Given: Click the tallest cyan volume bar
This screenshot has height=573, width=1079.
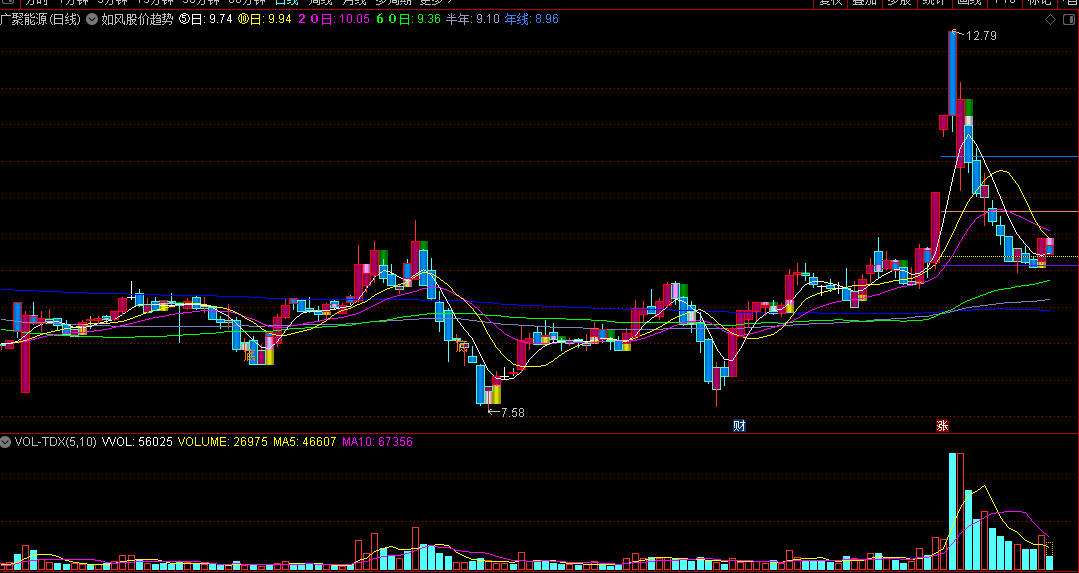Looking at the screenshot, I should [x=952, y=512].
